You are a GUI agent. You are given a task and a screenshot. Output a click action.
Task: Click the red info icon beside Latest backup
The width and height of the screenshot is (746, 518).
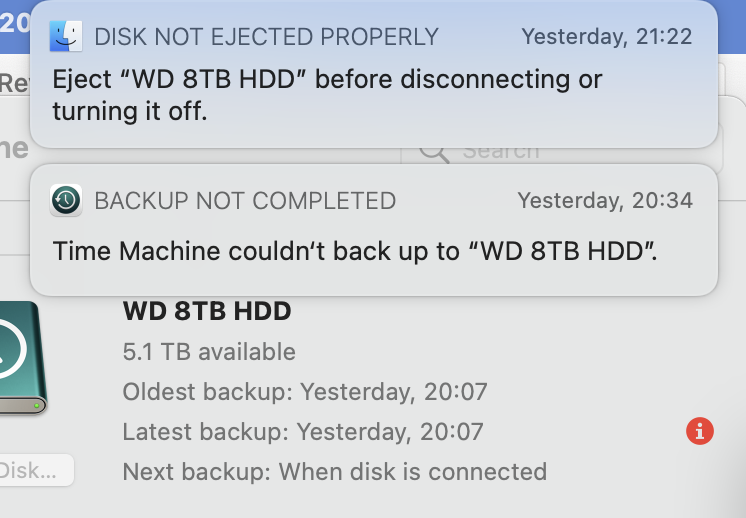point(700,431)
